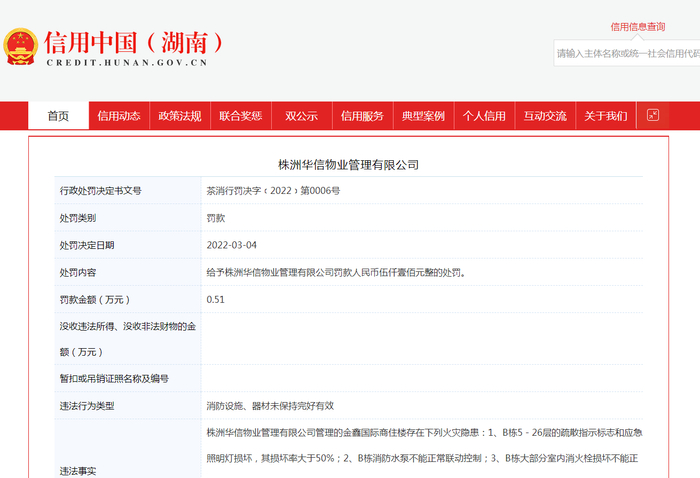Open the 互动交流 menu item
This screenshot has width=700, height=478.
(545, 116)
